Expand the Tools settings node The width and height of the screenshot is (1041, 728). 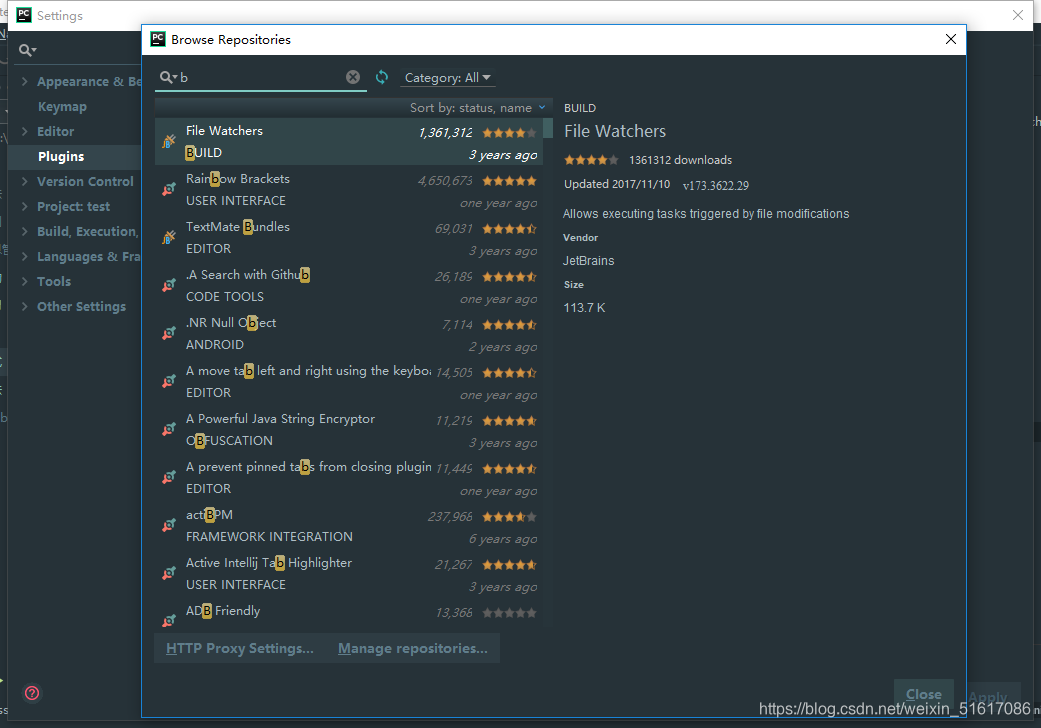(25, 281)
